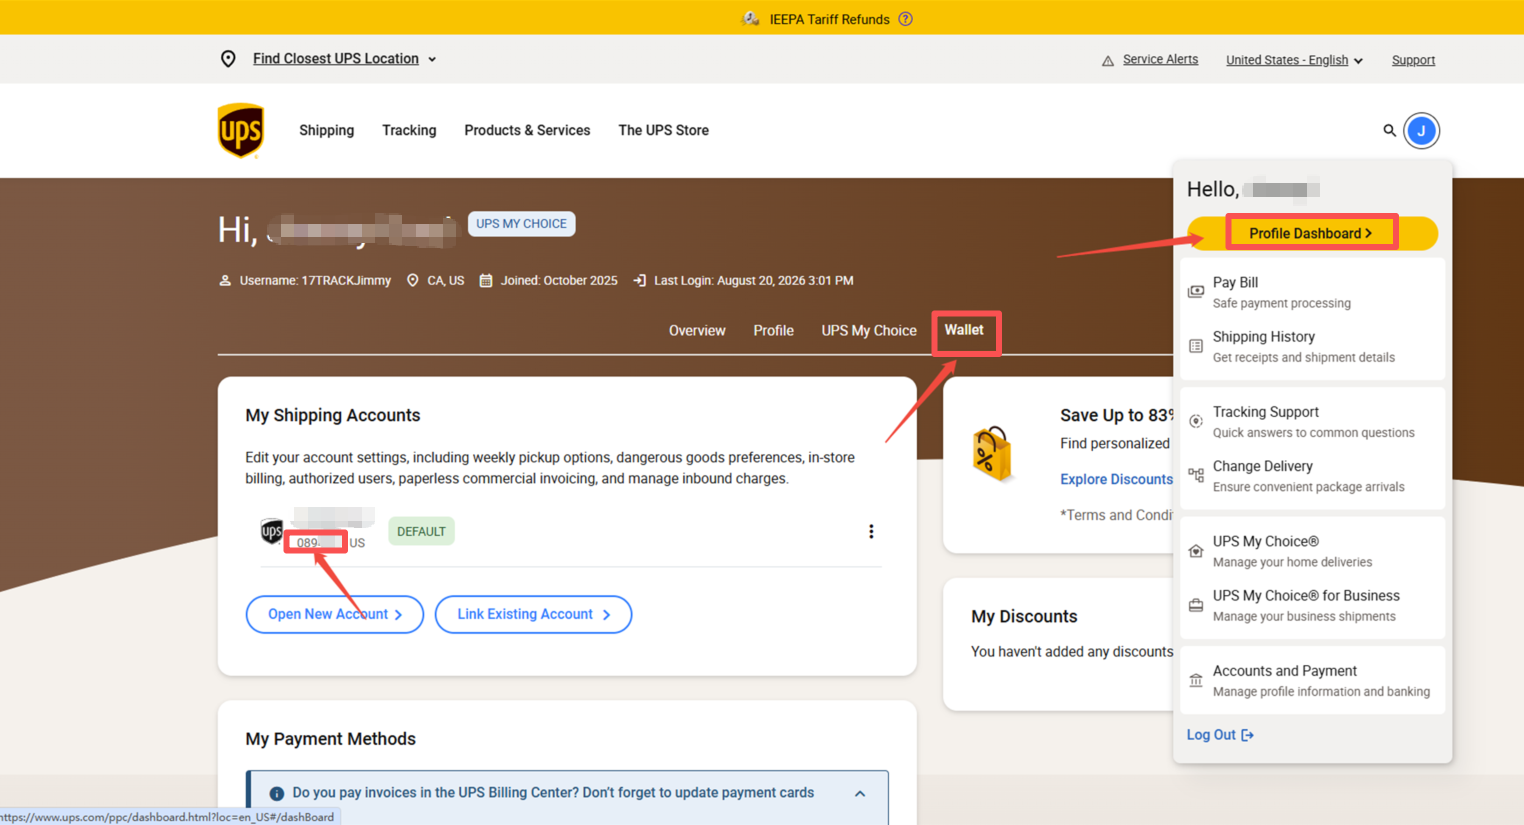Open the United States - English language selector
The image size is (1524, 825).
1295,60
